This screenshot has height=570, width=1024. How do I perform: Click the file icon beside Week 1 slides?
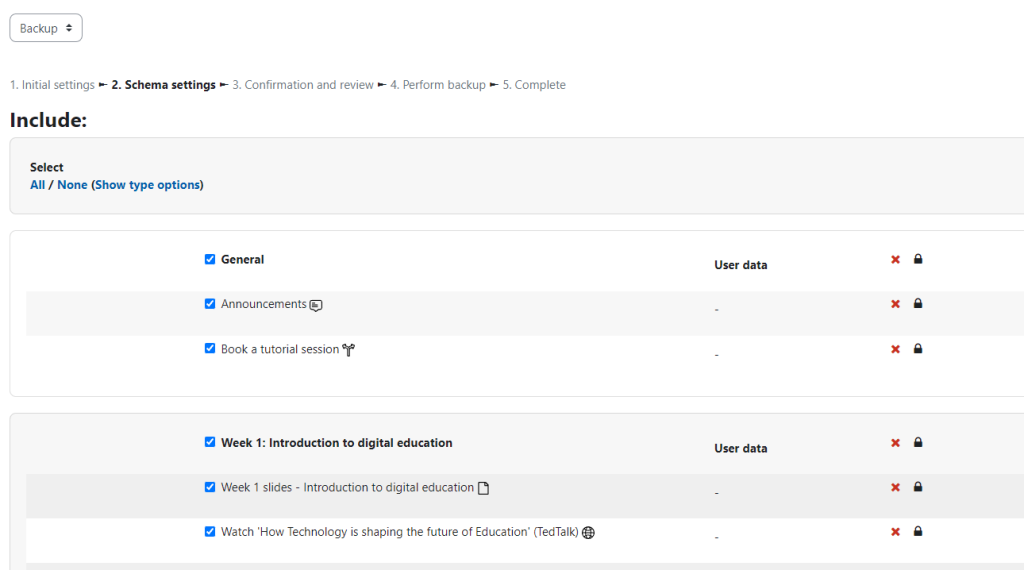(x=483, y=488)
